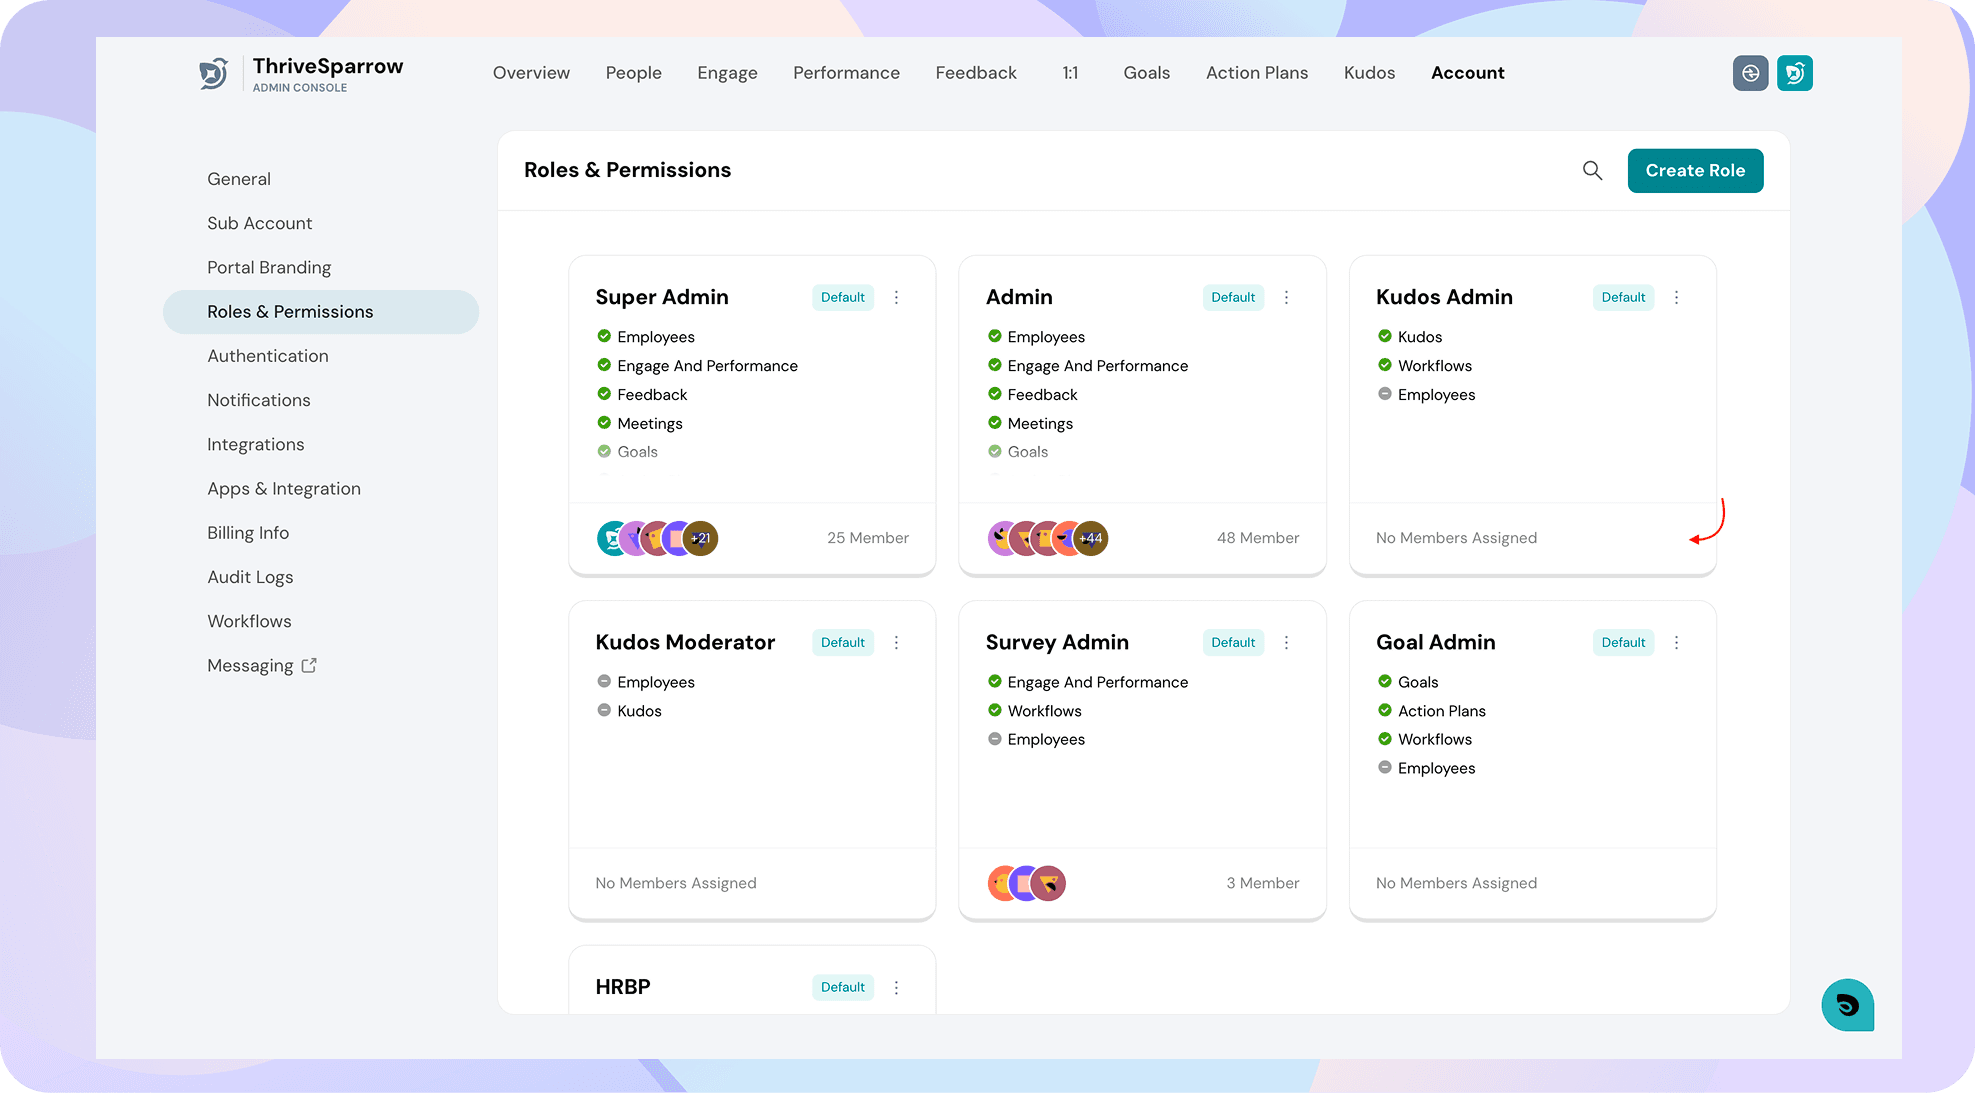
Task: Go to Authentication settings
Action: pyautogui.click(x=267, y=356)
